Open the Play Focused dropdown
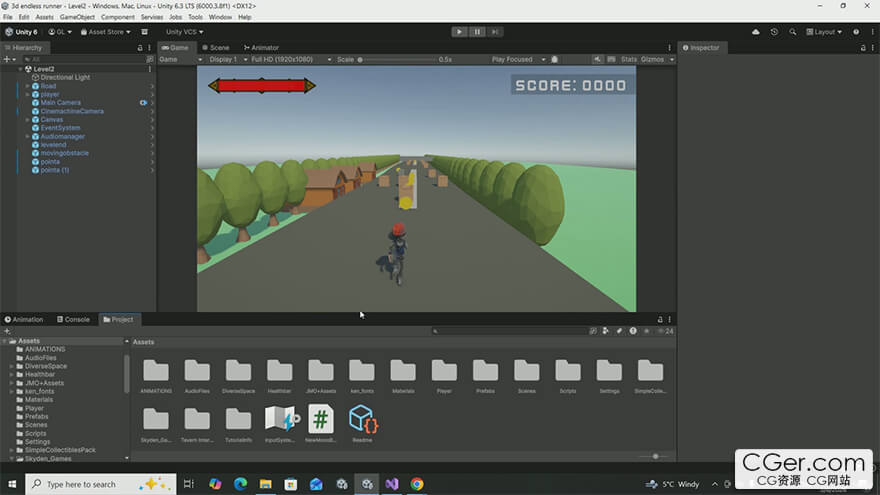 point(517,59)
